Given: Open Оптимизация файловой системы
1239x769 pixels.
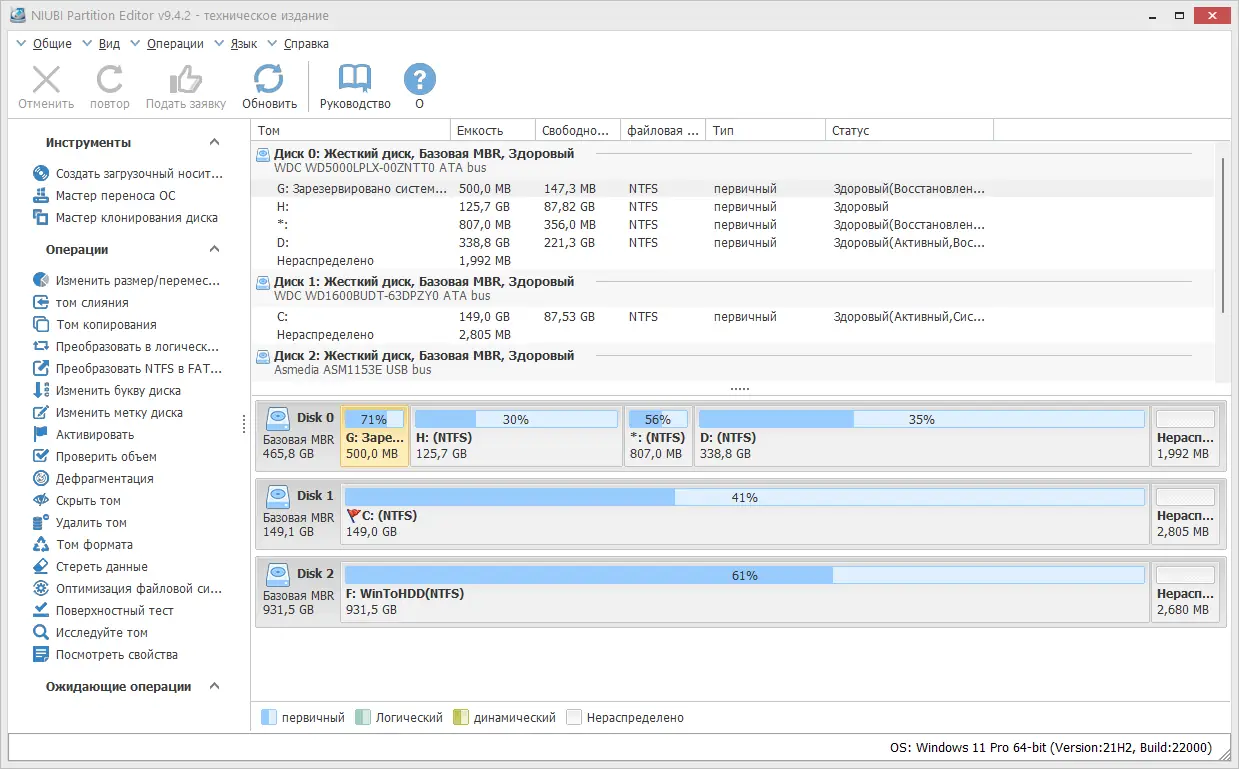Looking at the screenshot, I should (x=127, y=589).
